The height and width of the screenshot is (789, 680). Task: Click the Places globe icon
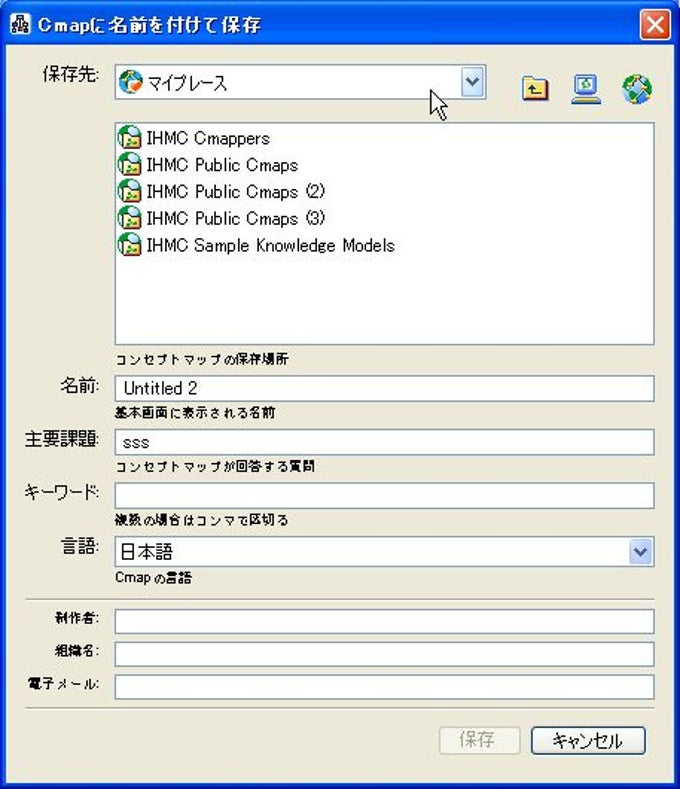(x=637, y=89)
